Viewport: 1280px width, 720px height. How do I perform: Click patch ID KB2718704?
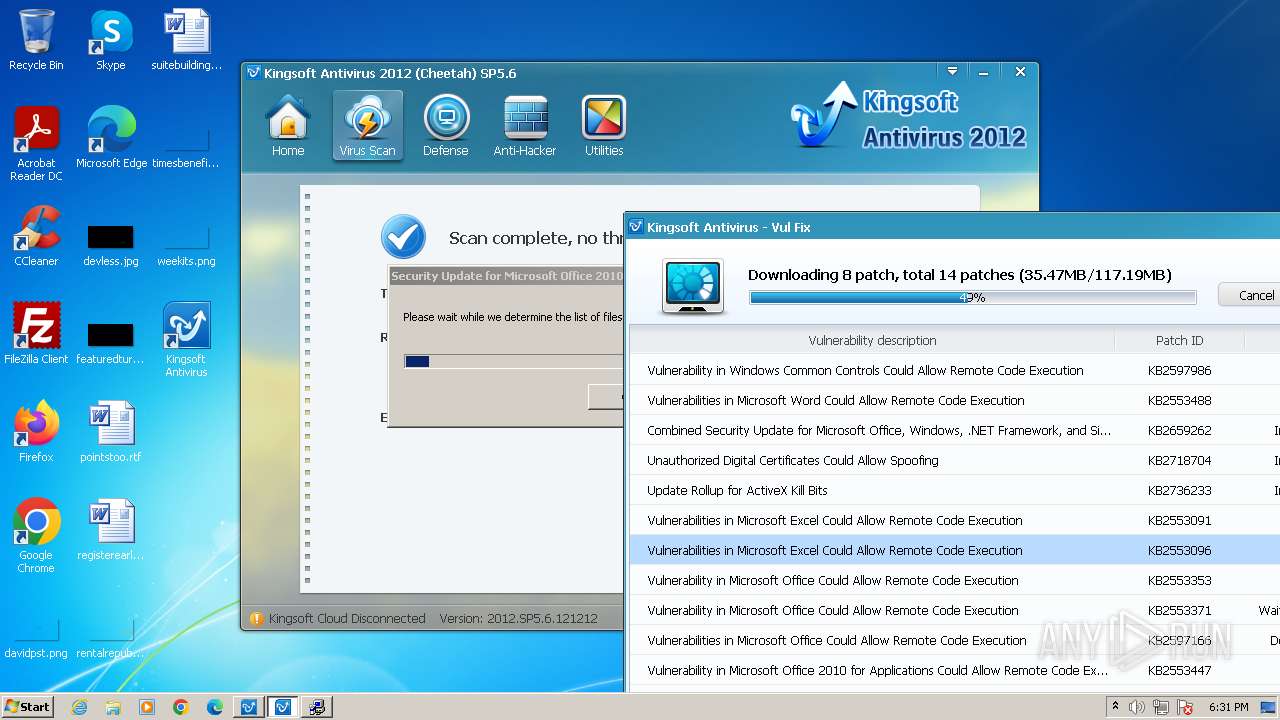click(x=1179, y=460)
